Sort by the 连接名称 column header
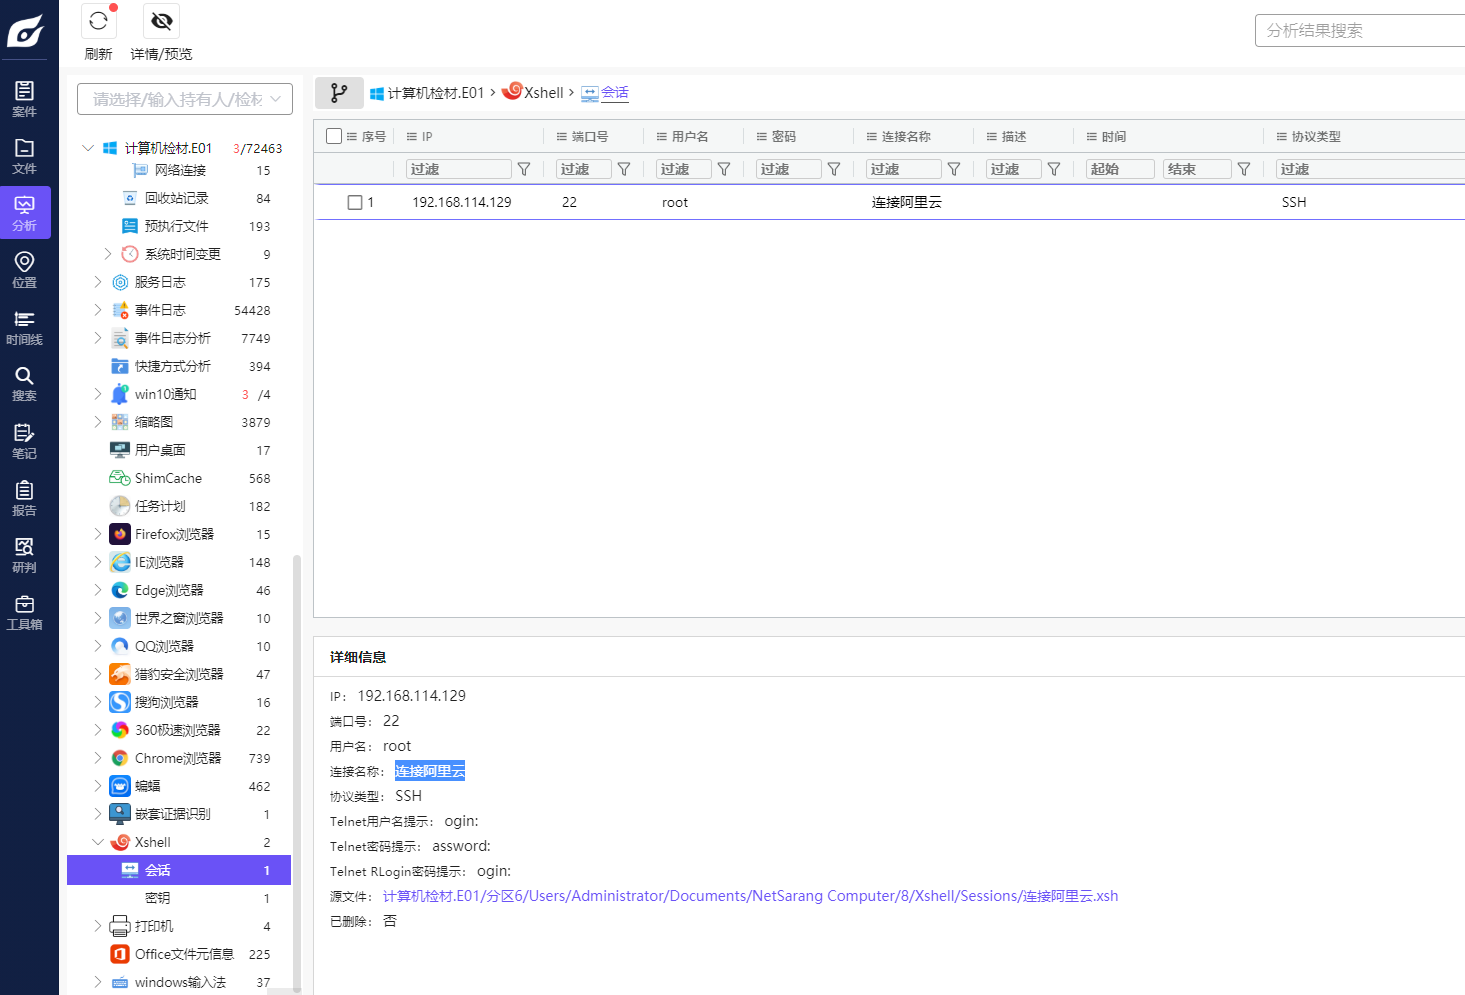1465x995 pixels. 906,136
